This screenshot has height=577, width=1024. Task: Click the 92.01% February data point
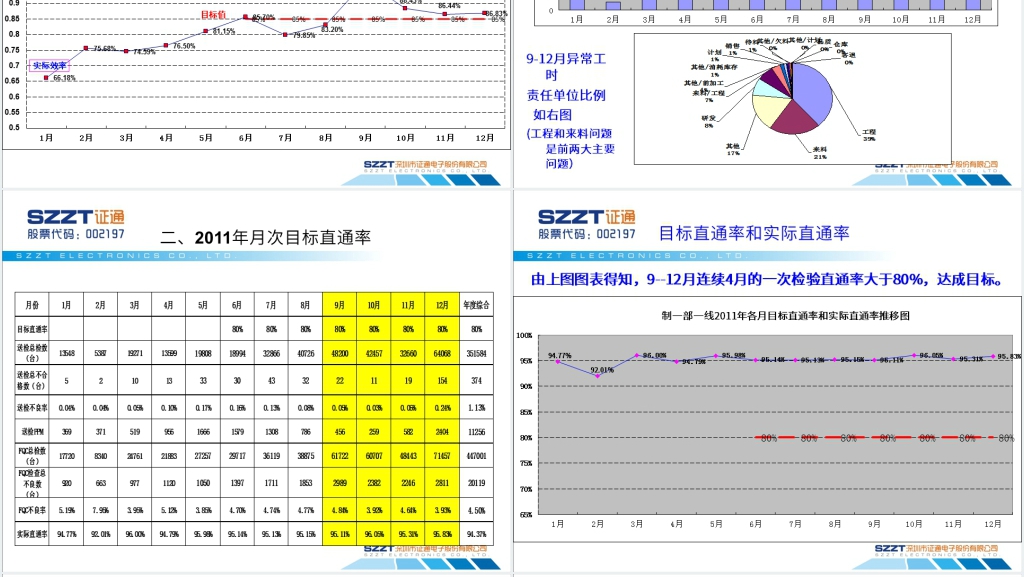coord(597,375)
